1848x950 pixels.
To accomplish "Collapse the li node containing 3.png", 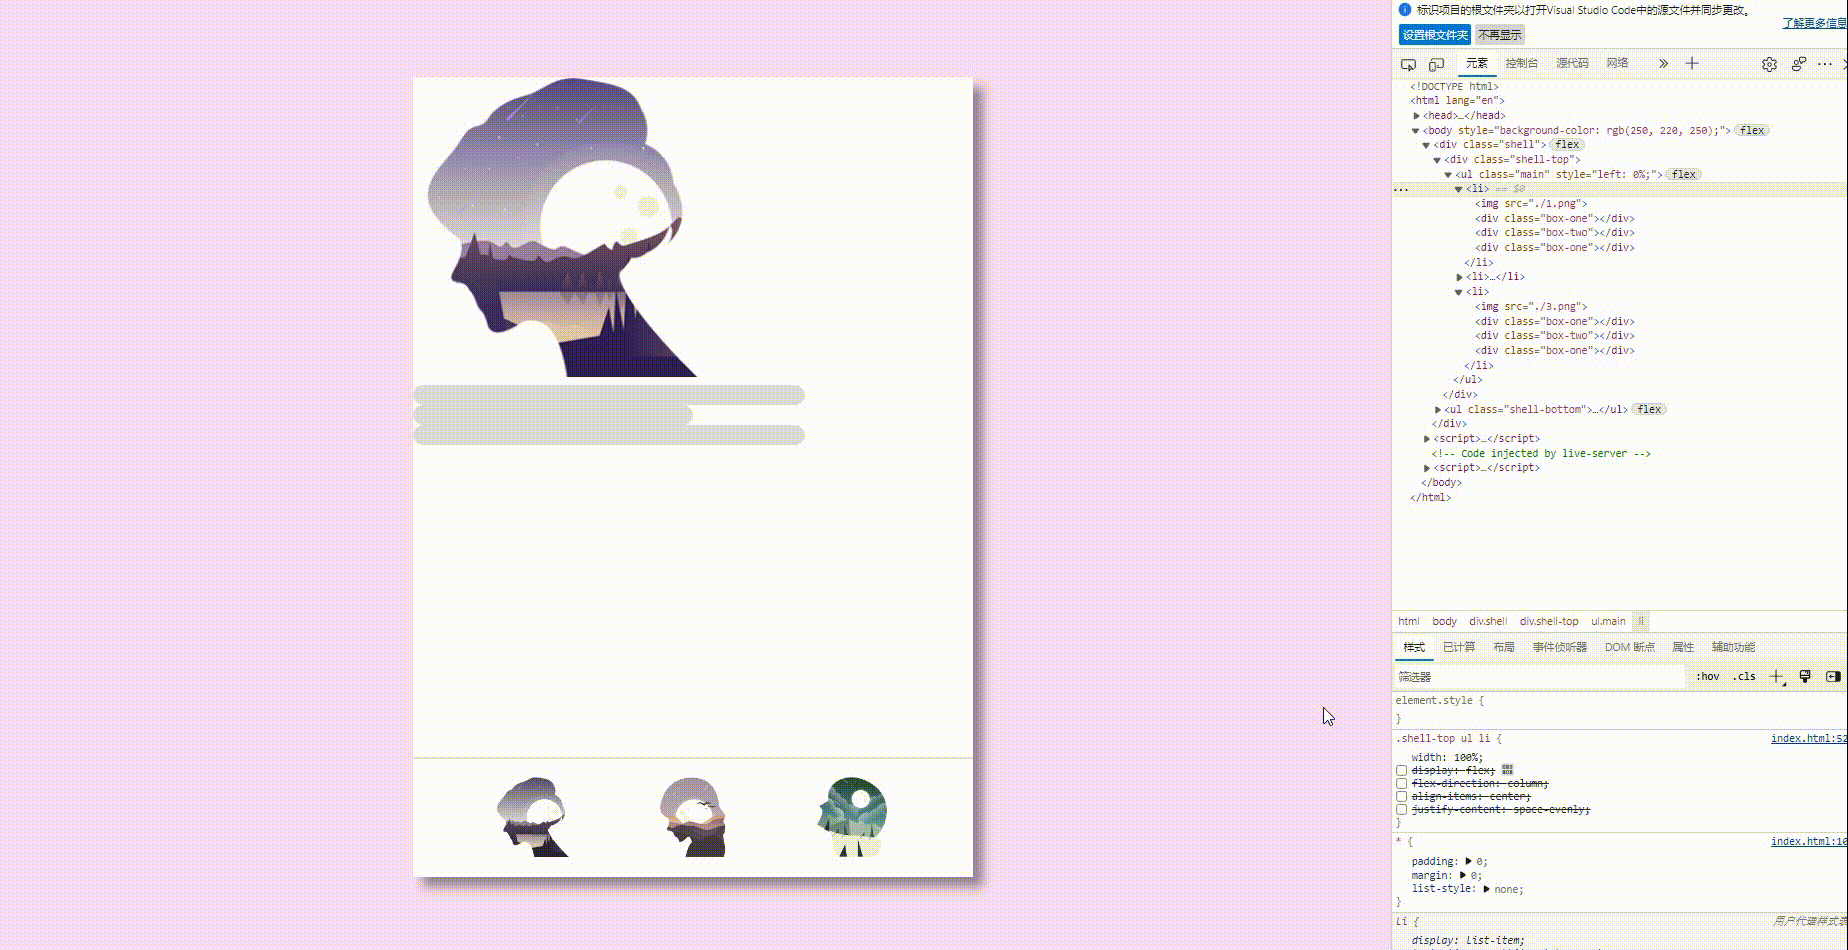I will click(x=1459, y=292).
